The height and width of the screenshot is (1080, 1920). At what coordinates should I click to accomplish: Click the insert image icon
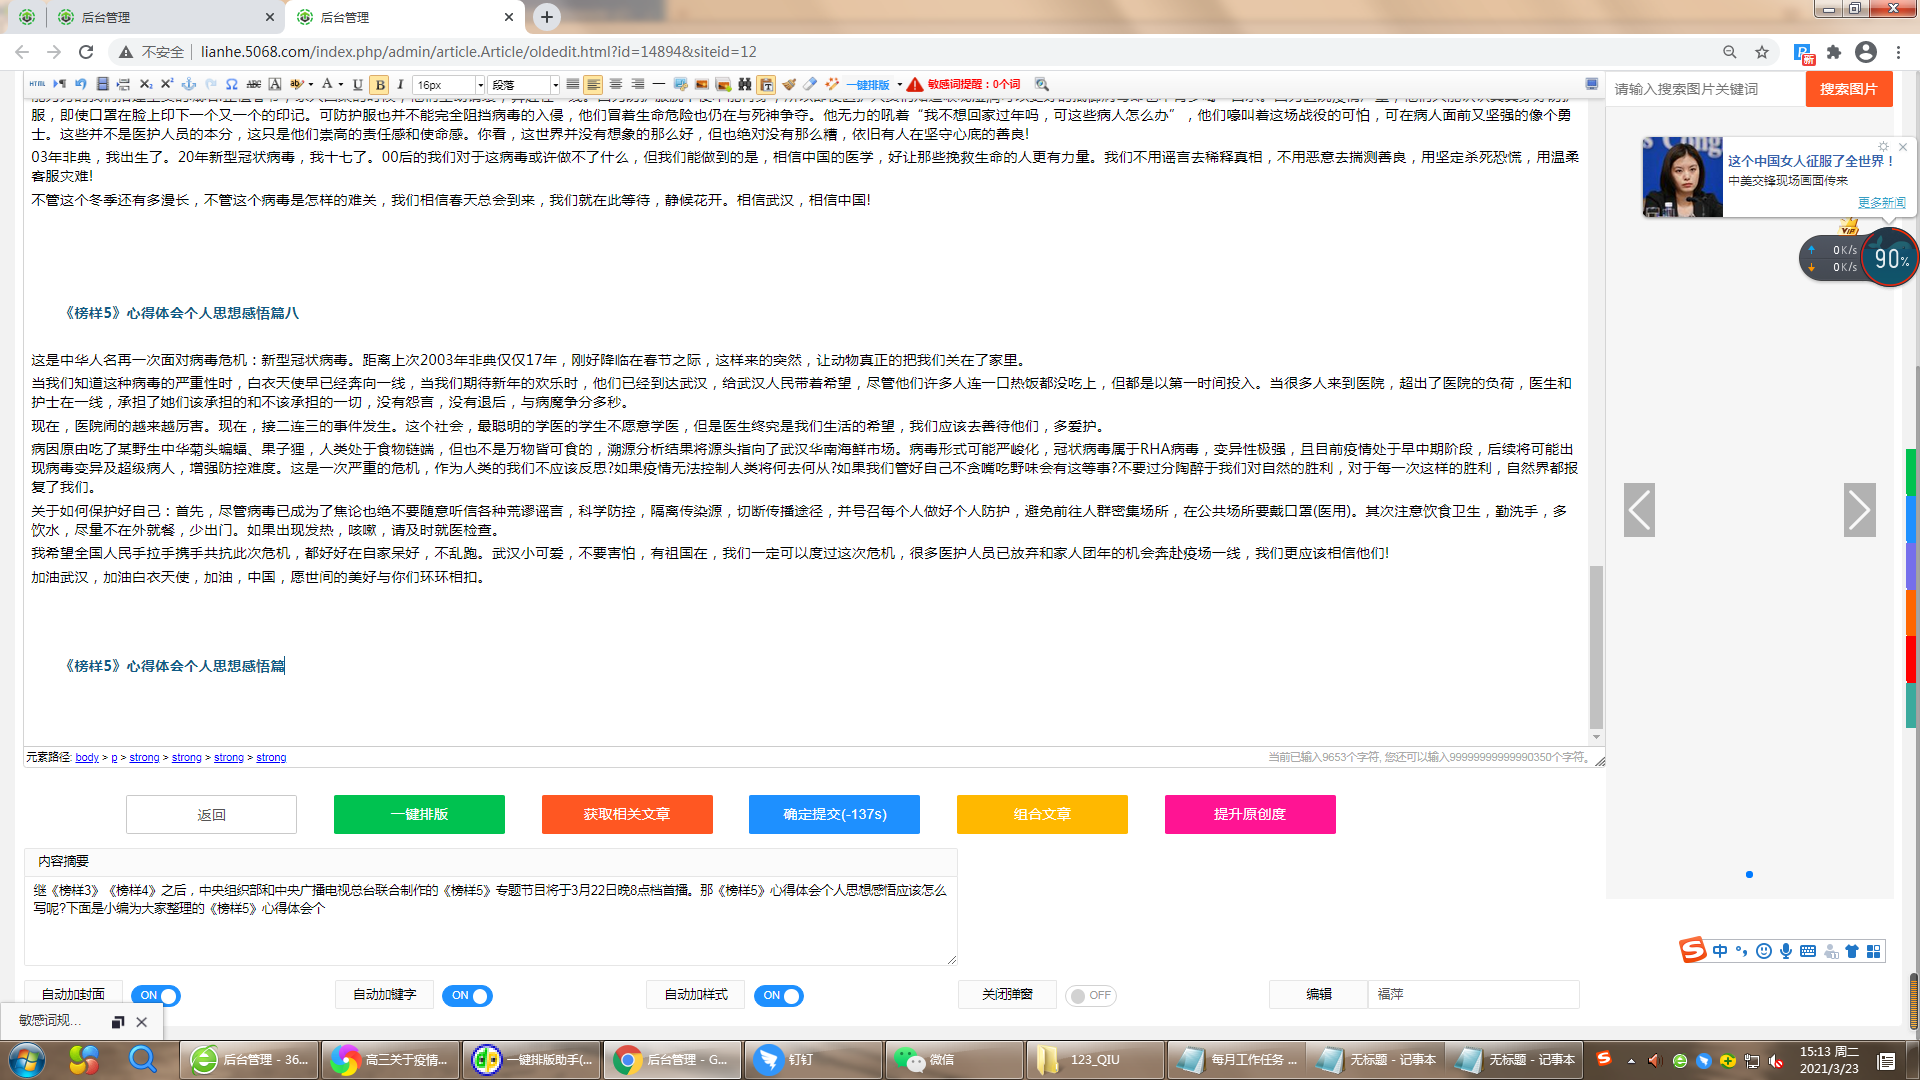(x=702, y=84)
